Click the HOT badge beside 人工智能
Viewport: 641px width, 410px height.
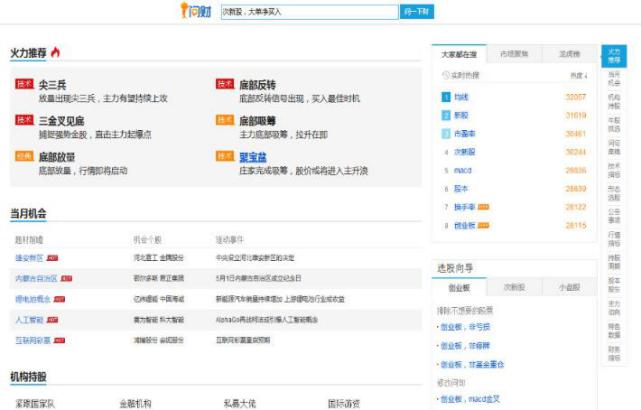(x=52, y=320)
